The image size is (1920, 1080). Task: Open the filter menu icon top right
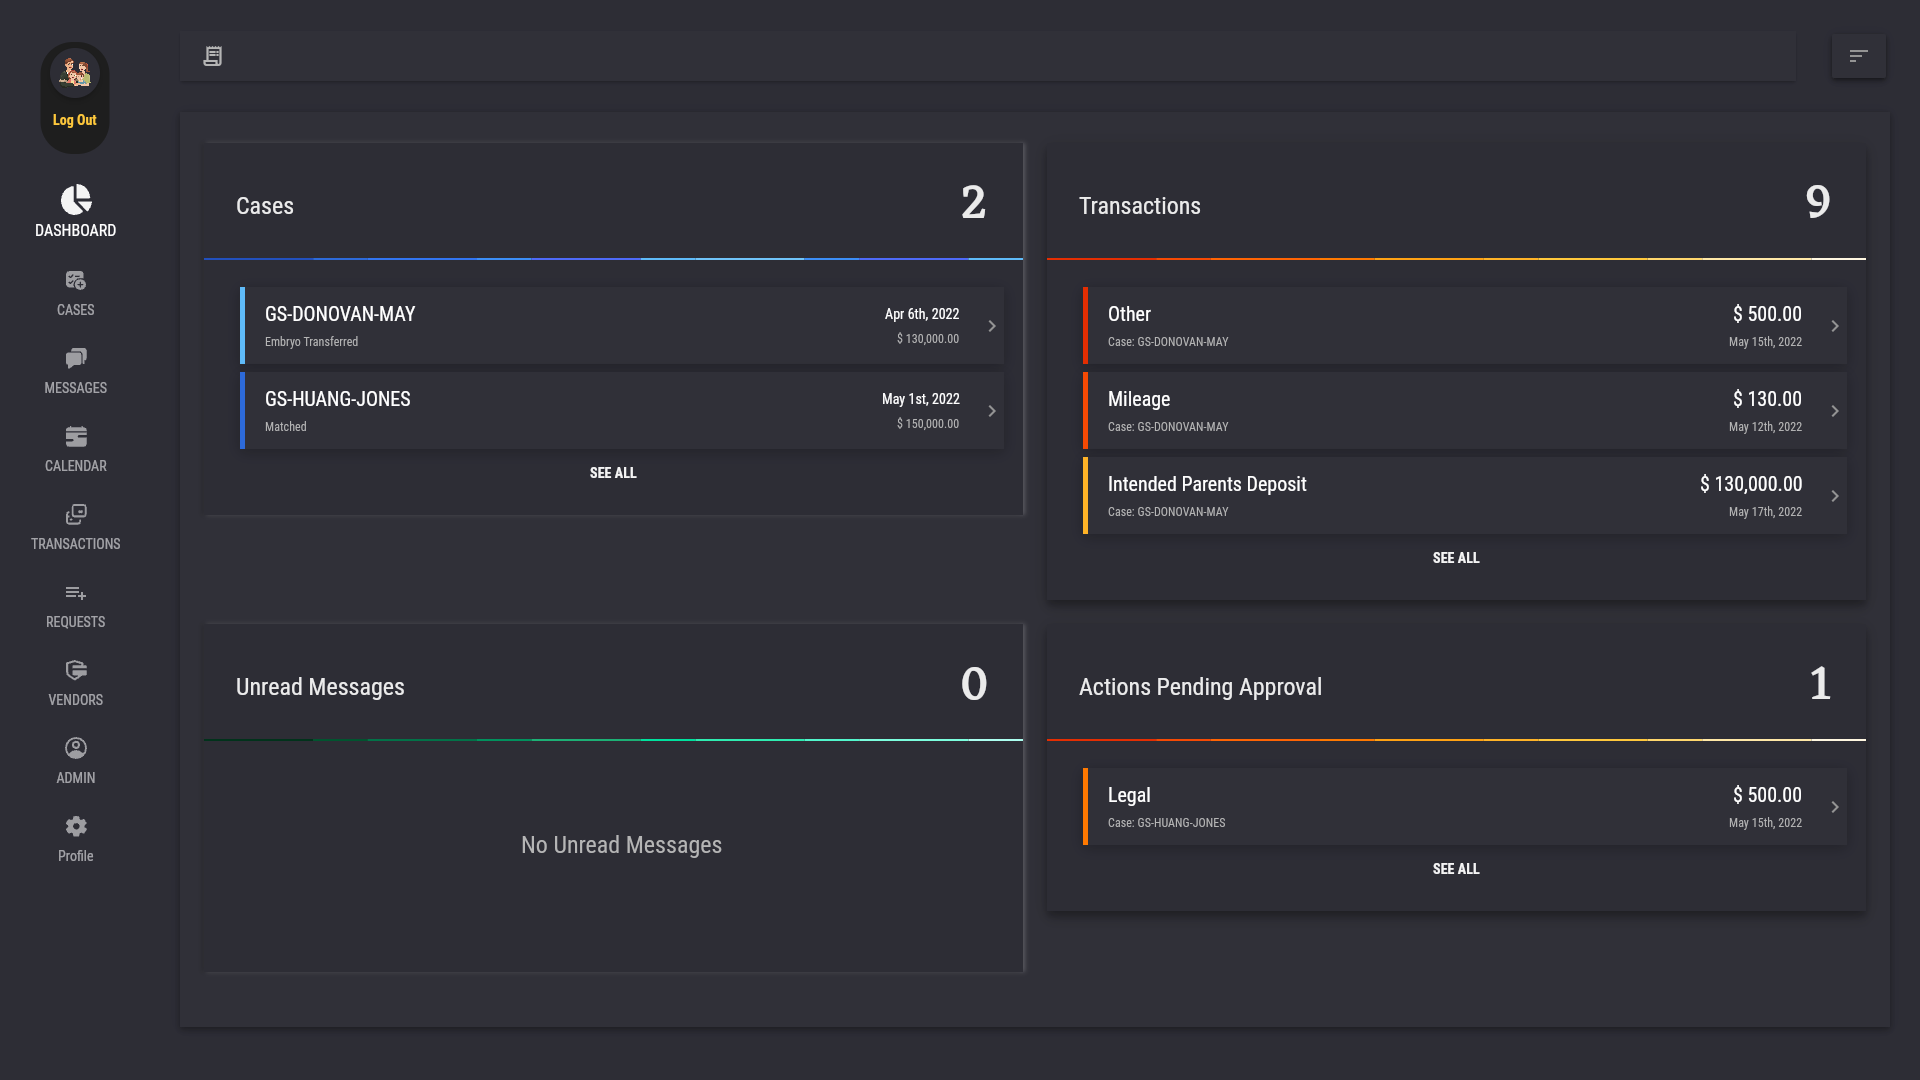coord(1858,56)
